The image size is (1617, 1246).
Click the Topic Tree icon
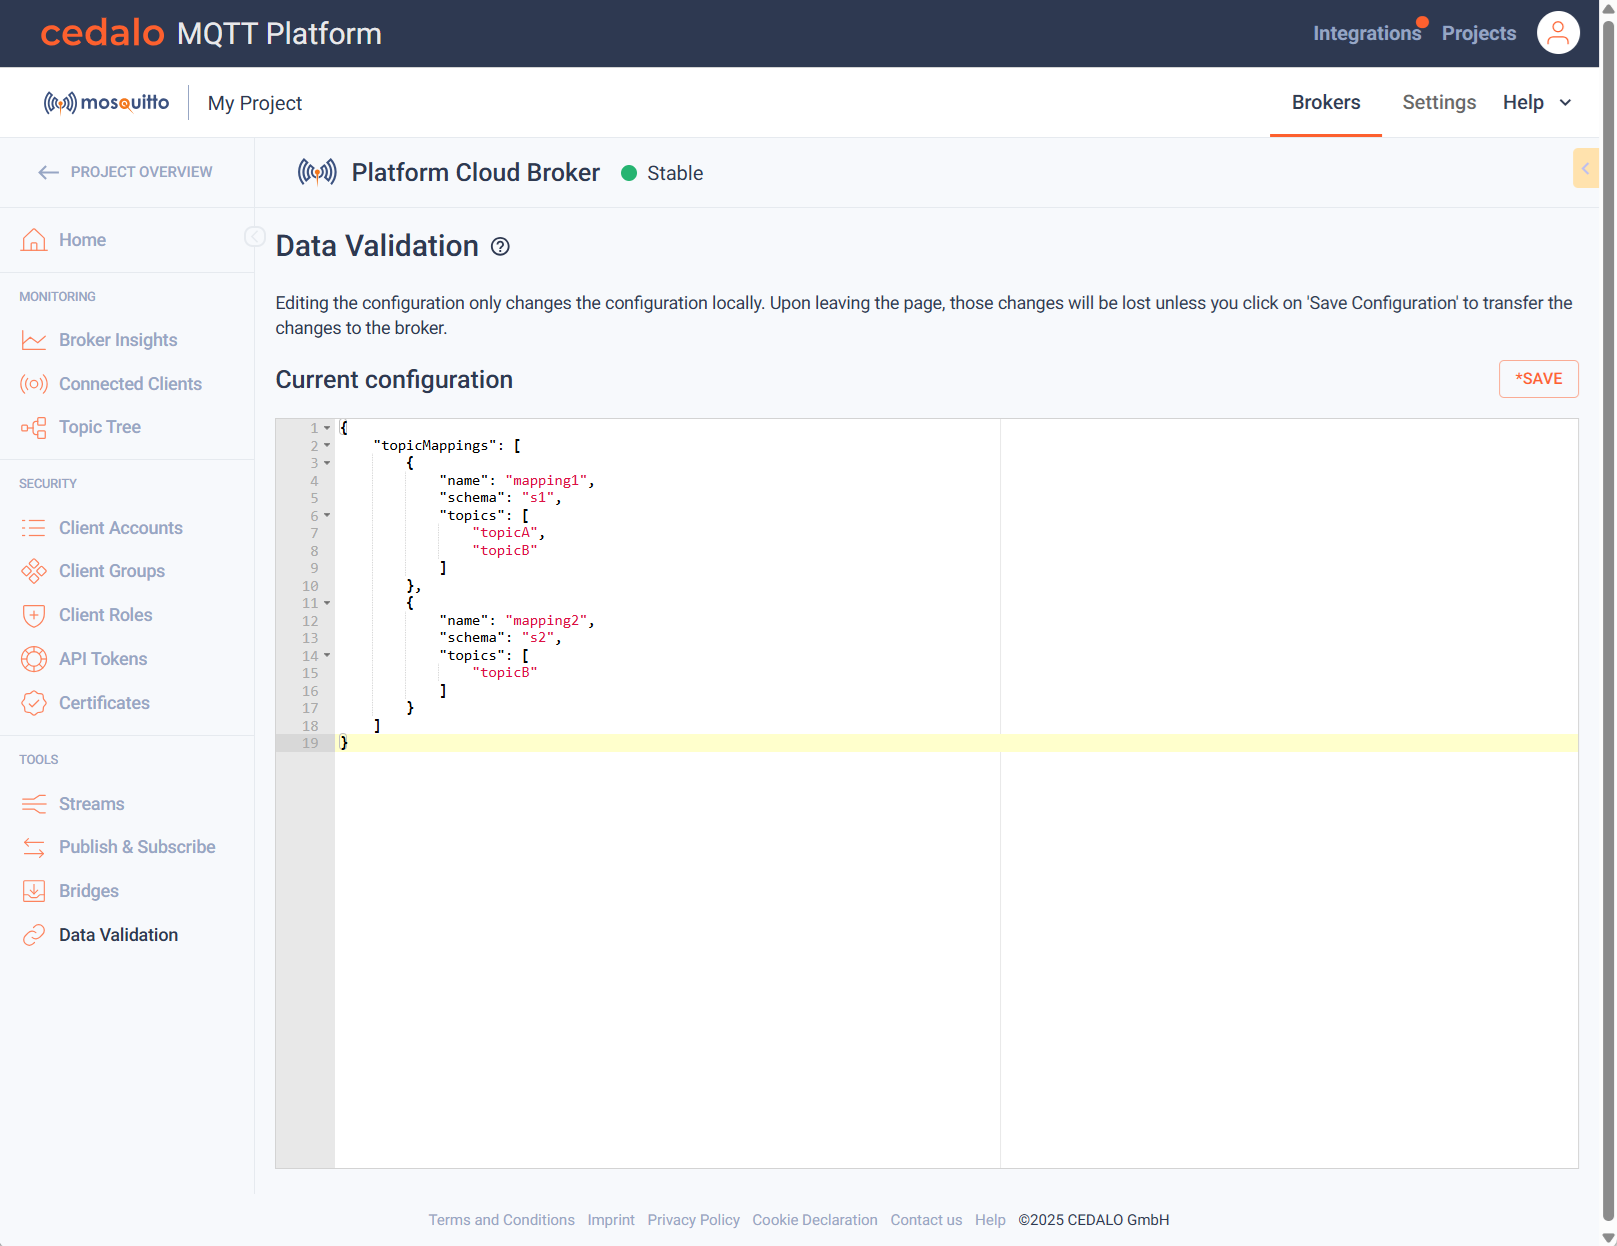coord(34,428)
